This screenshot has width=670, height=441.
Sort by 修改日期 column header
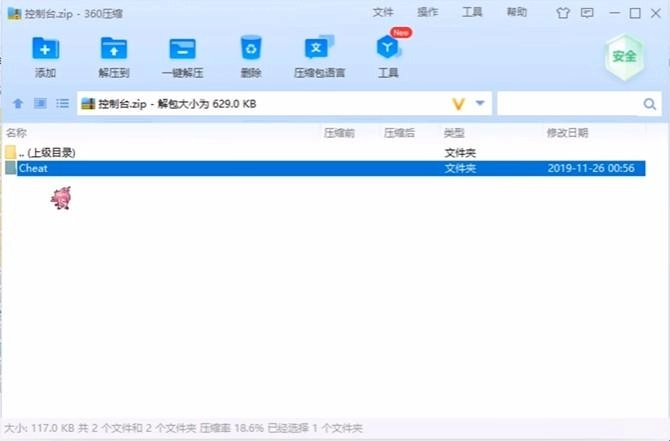[567, 132]
